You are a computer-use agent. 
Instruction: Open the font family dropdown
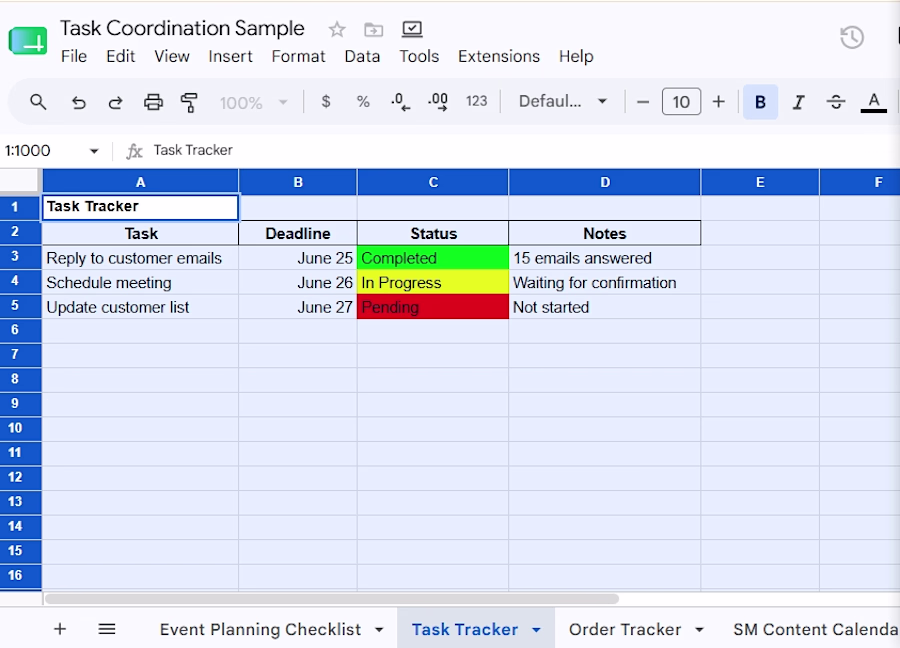click(562, 102)
